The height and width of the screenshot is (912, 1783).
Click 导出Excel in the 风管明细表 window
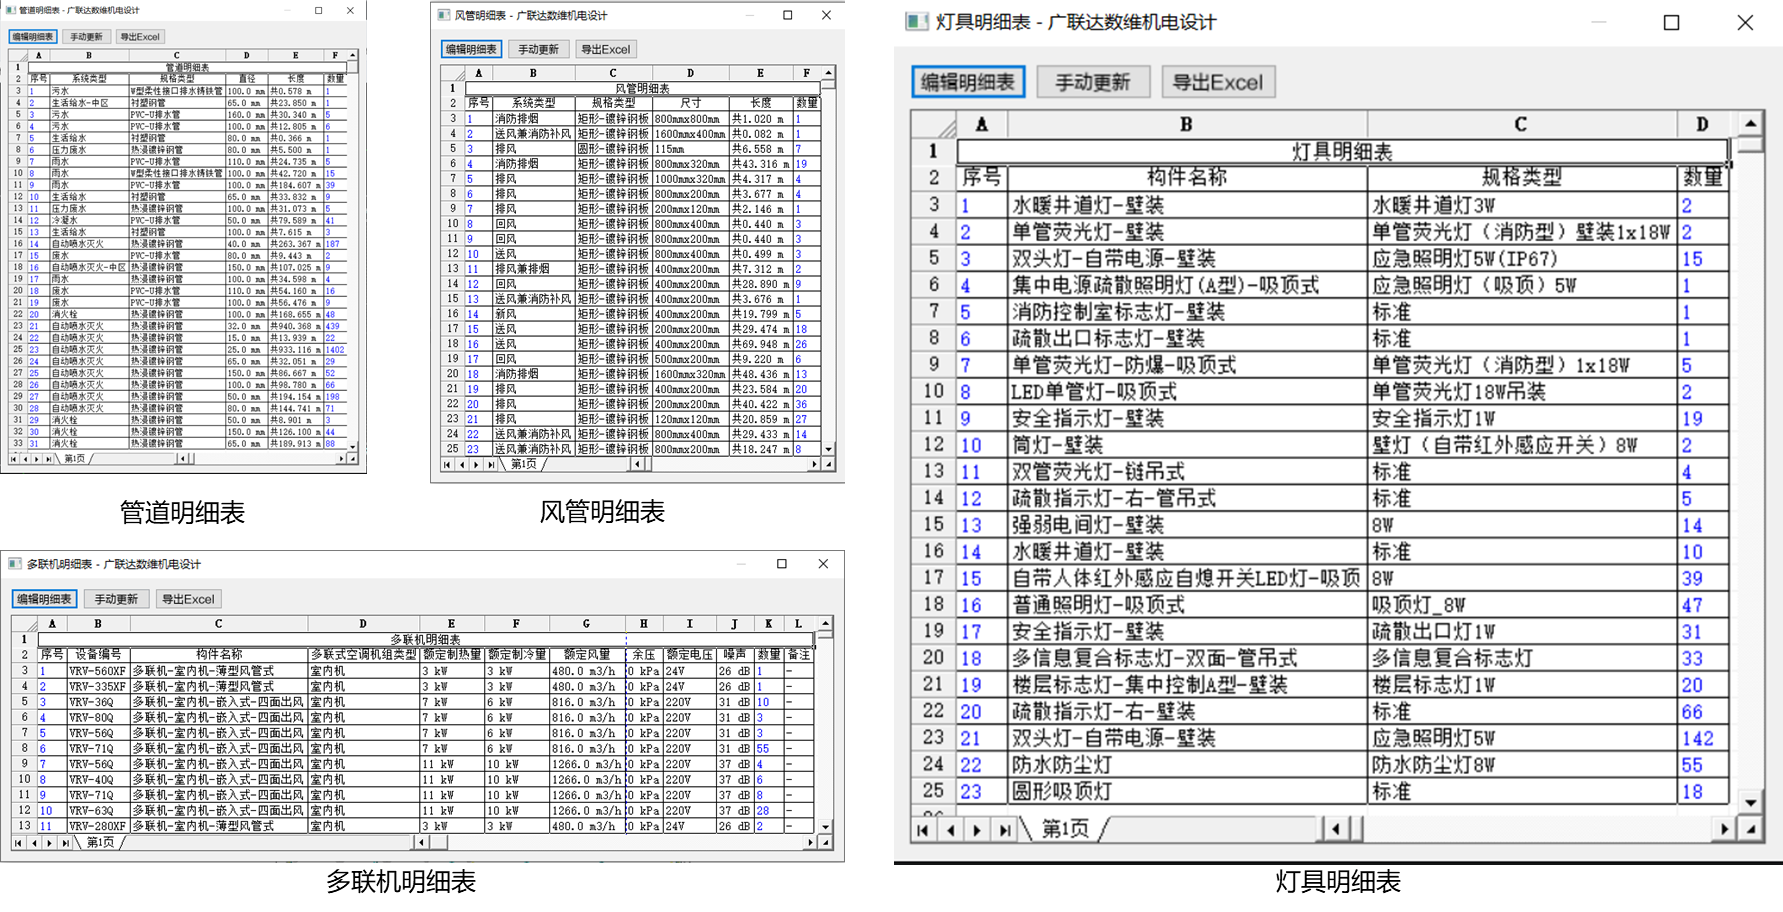pos(605,49)
